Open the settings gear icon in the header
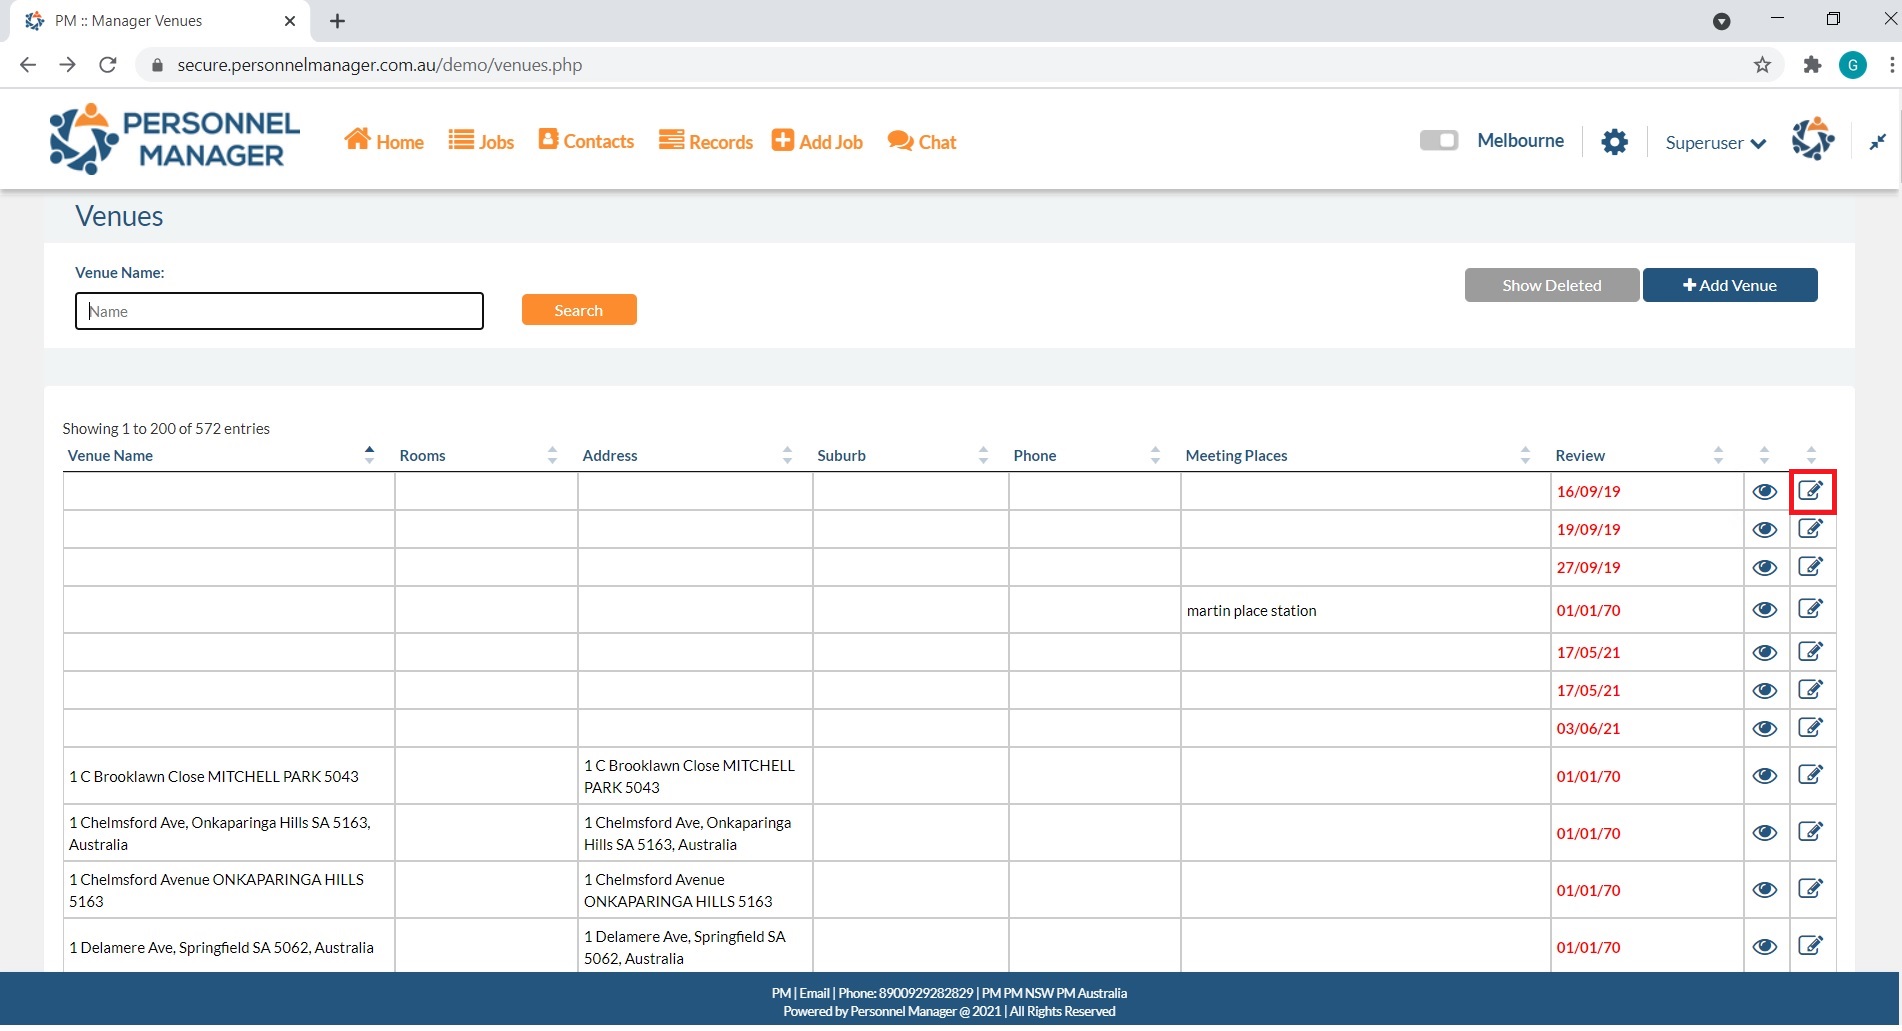The width and height of the screenshot is (1902, 1031). coord(1614,142)
